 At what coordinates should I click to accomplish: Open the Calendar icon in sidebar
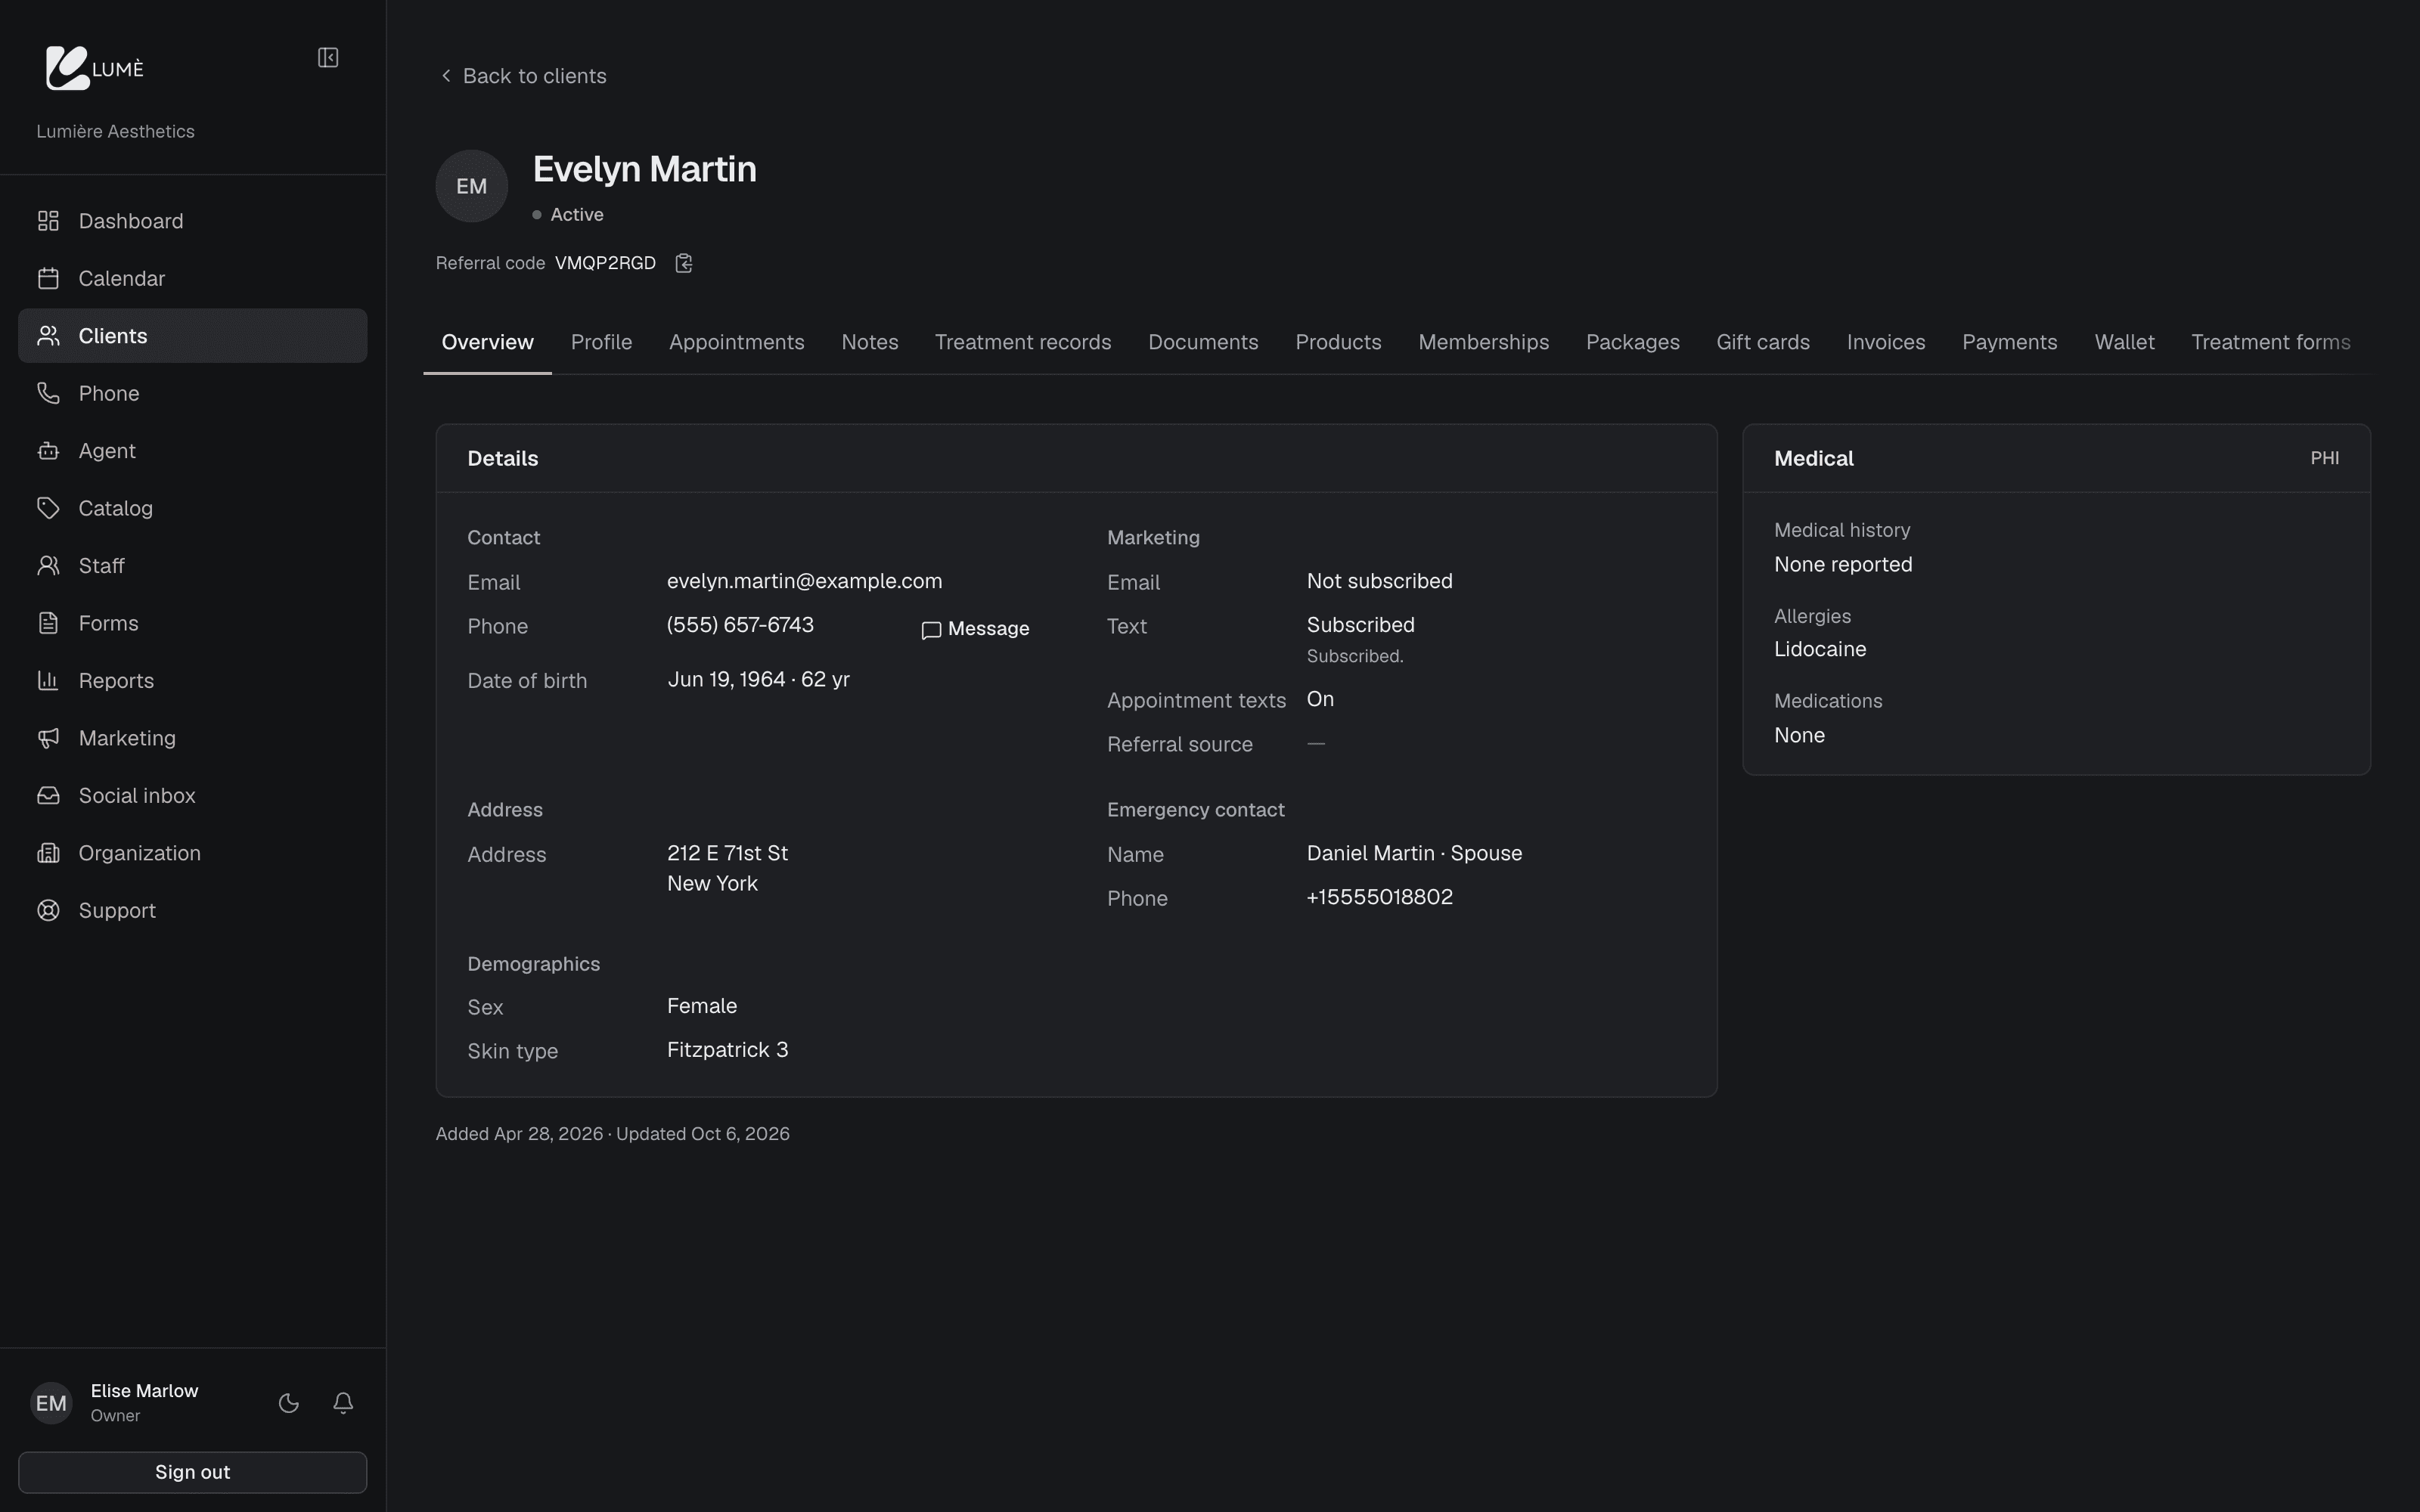(x=48, y=278)
